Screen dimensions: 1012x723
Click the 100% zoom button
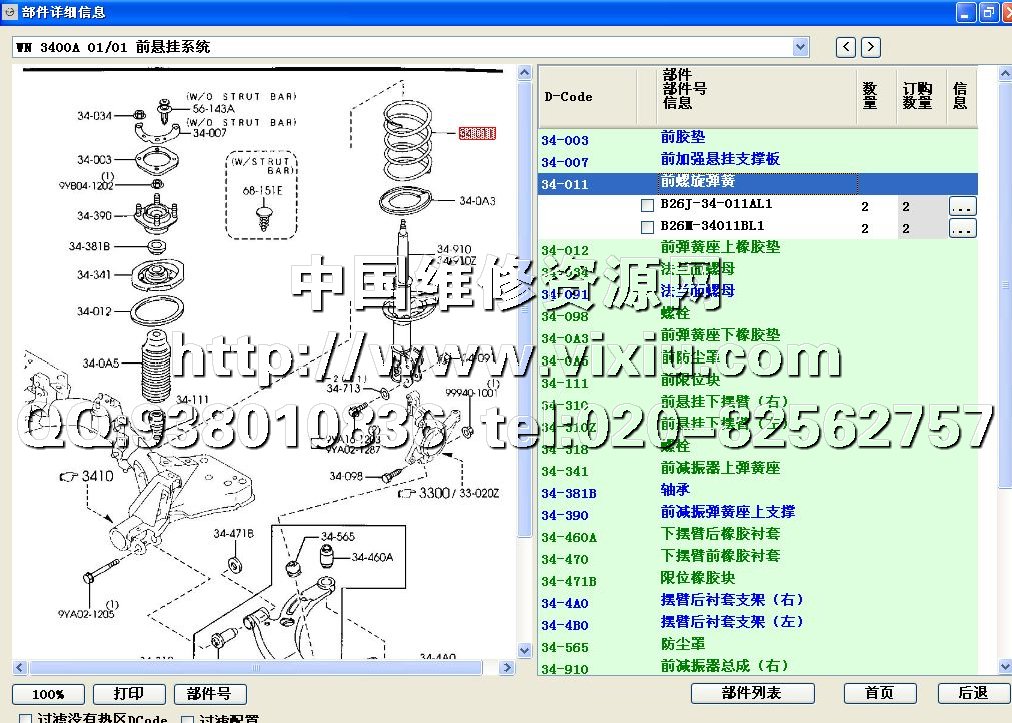[48, 693]
